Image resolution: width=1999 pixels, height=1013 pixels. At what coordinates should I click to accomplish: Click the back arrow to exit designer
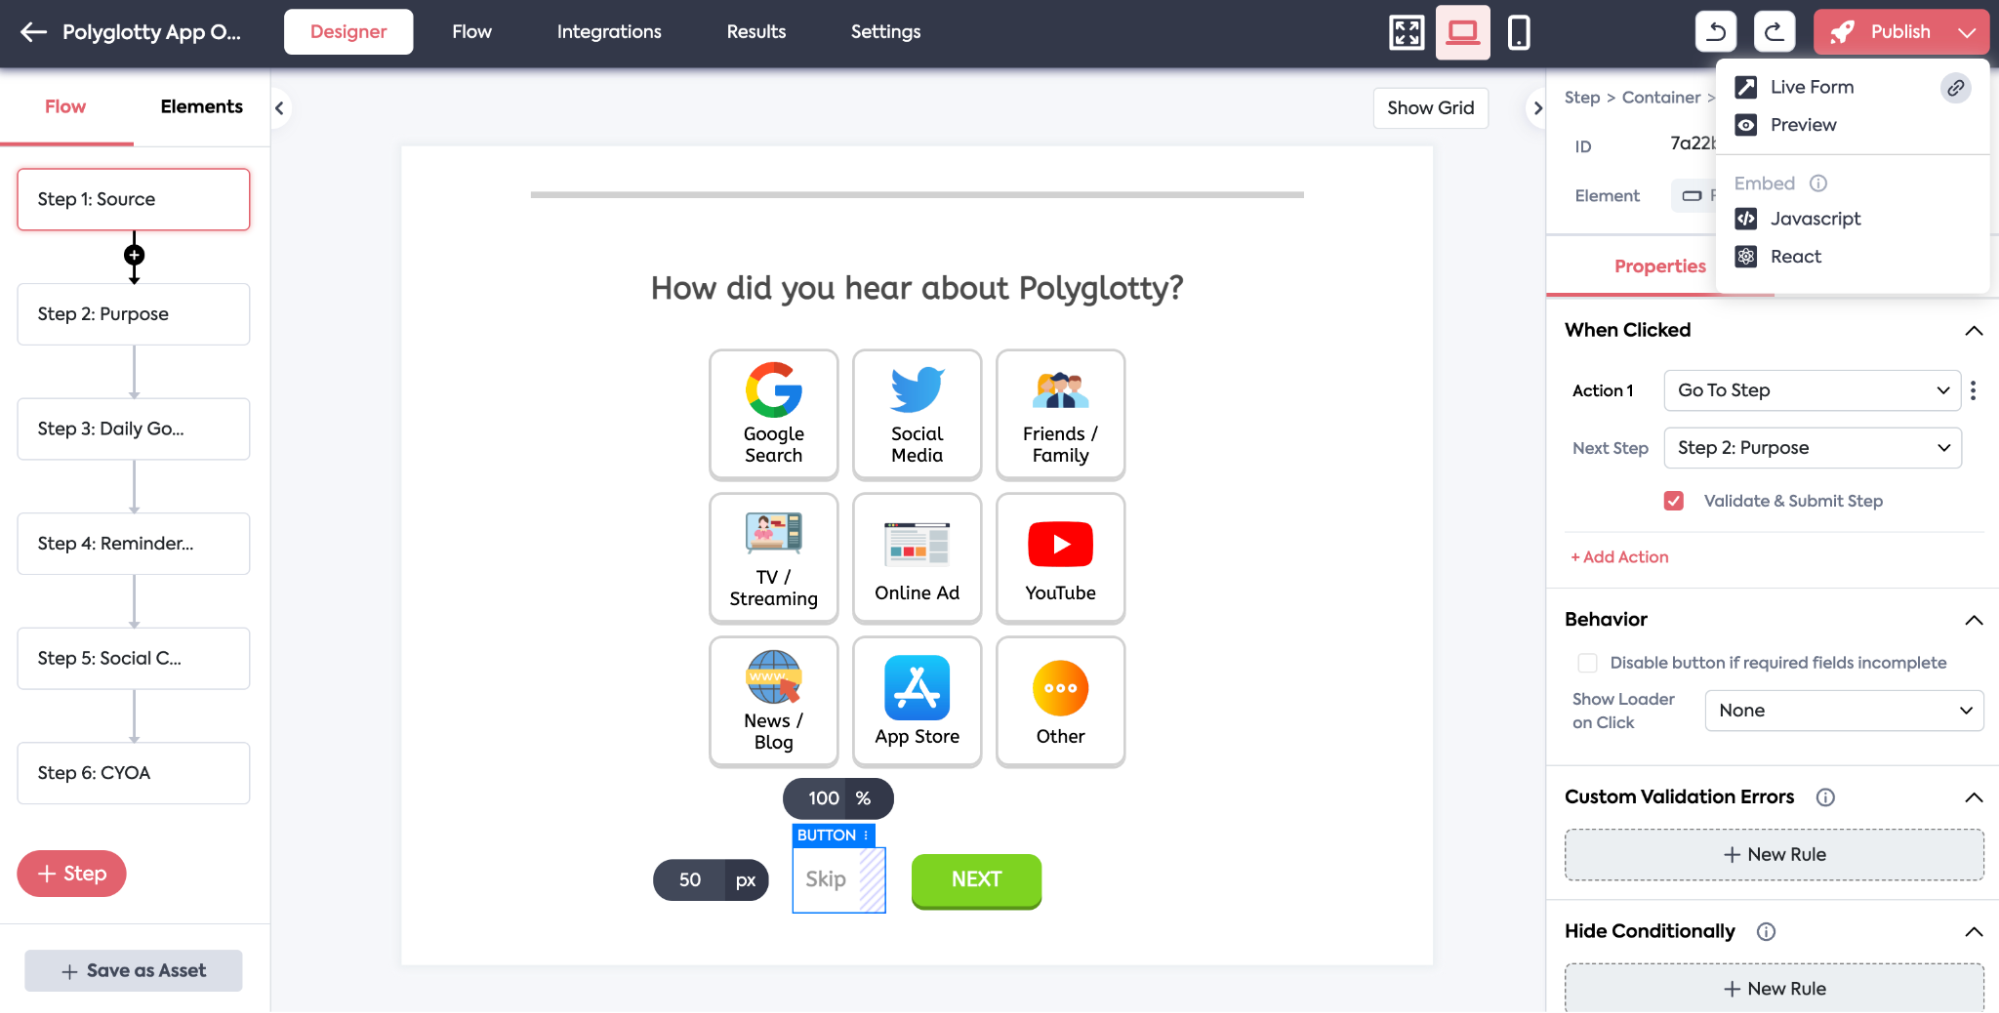(32, 32)
